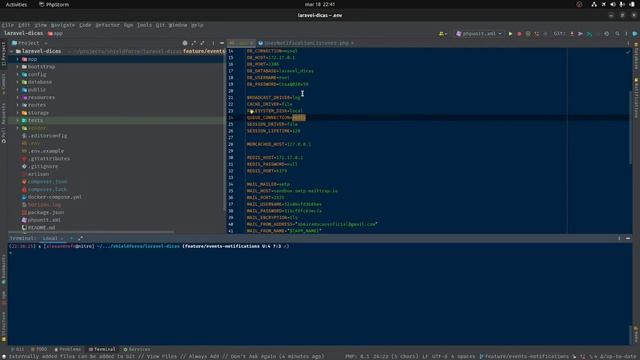Viewport: 640px width, 360px height.
Task: Open the TODO tool window button
Action: pos(39,349)
